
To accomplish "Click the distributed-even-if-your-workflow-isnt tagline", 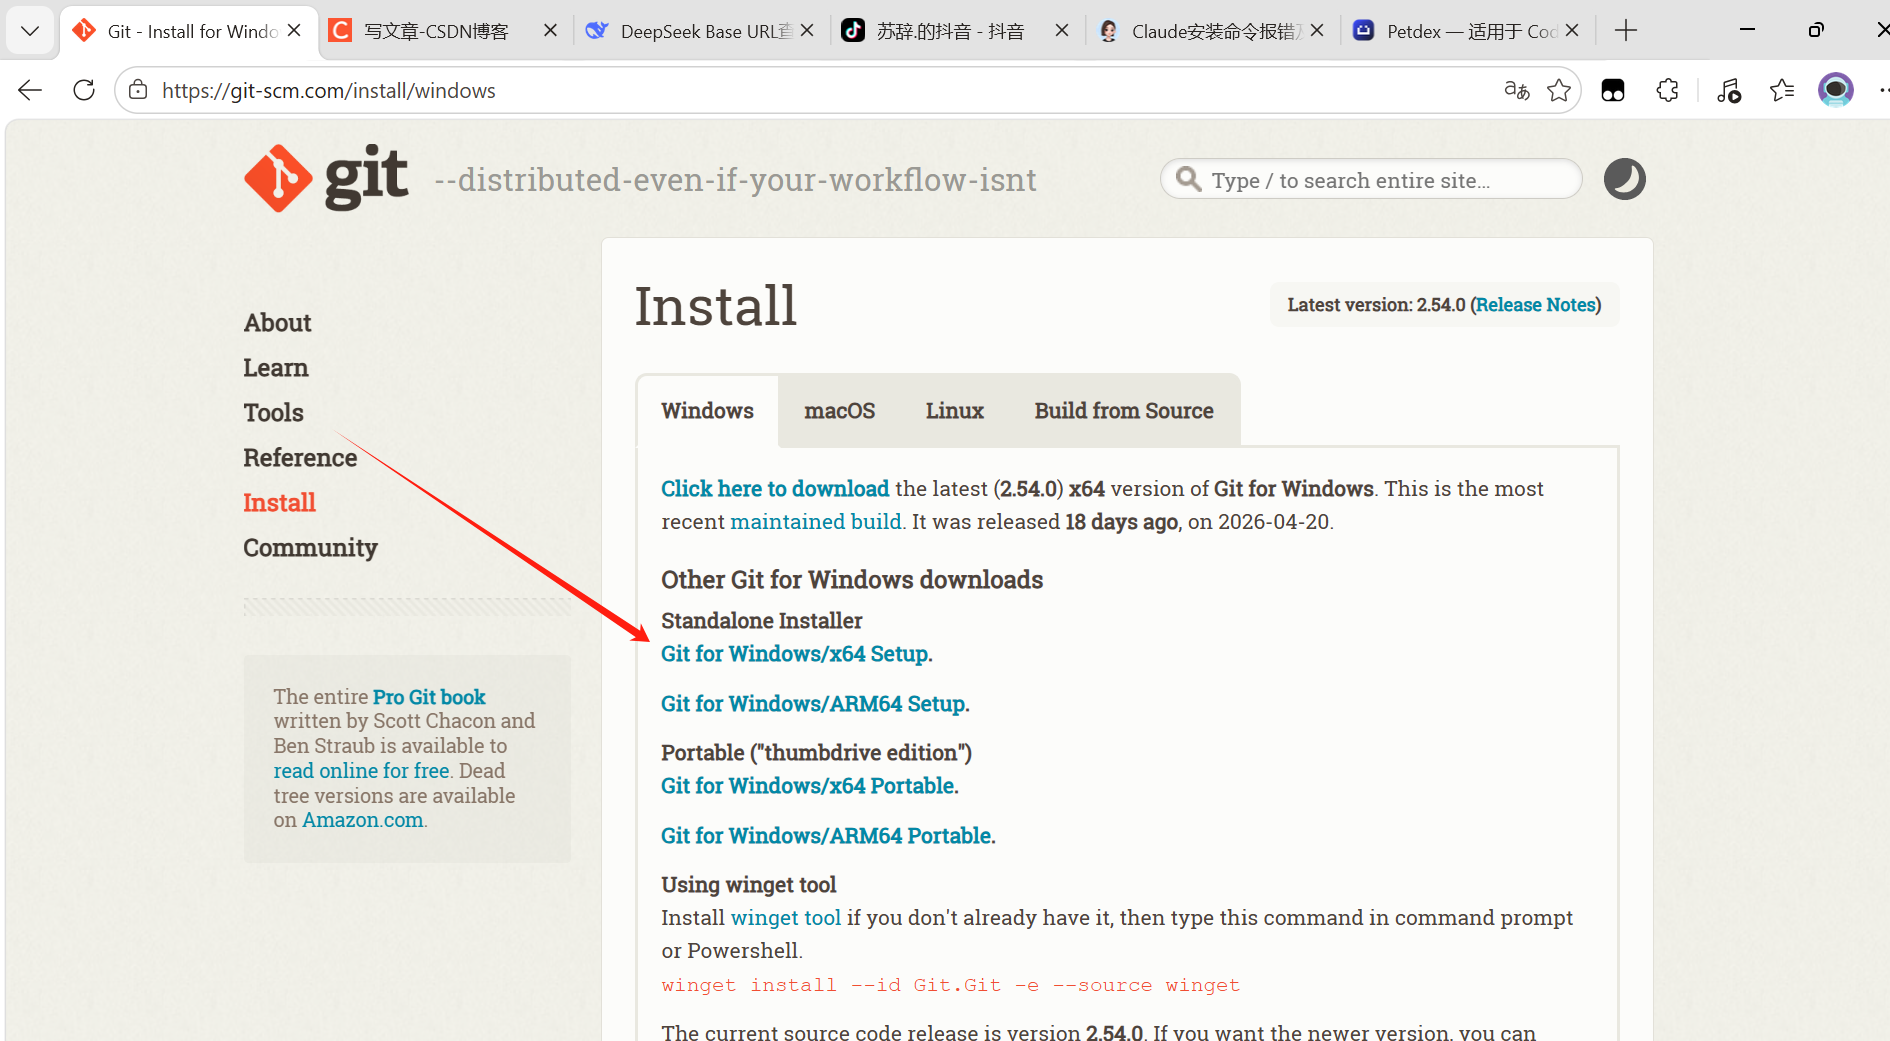I will 736,180.
